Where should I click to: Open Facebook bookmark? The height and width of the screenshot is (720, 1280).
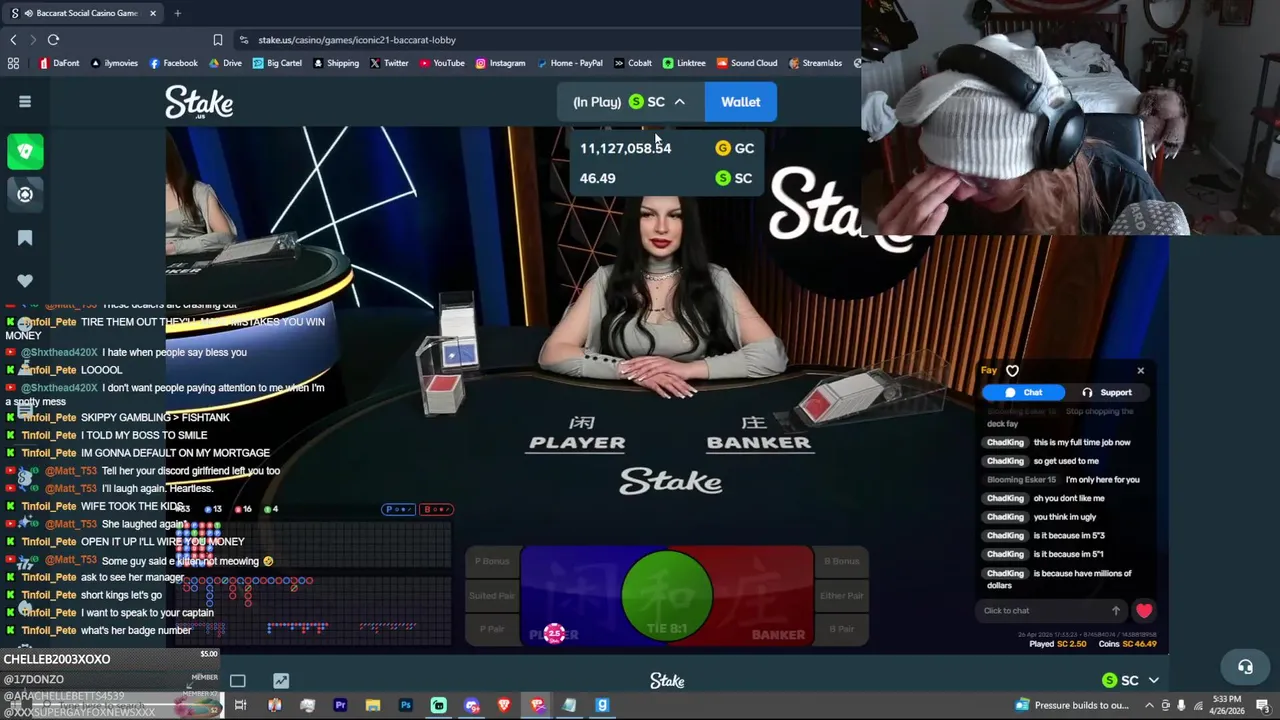pyautogui.click(x=174, y=63)
